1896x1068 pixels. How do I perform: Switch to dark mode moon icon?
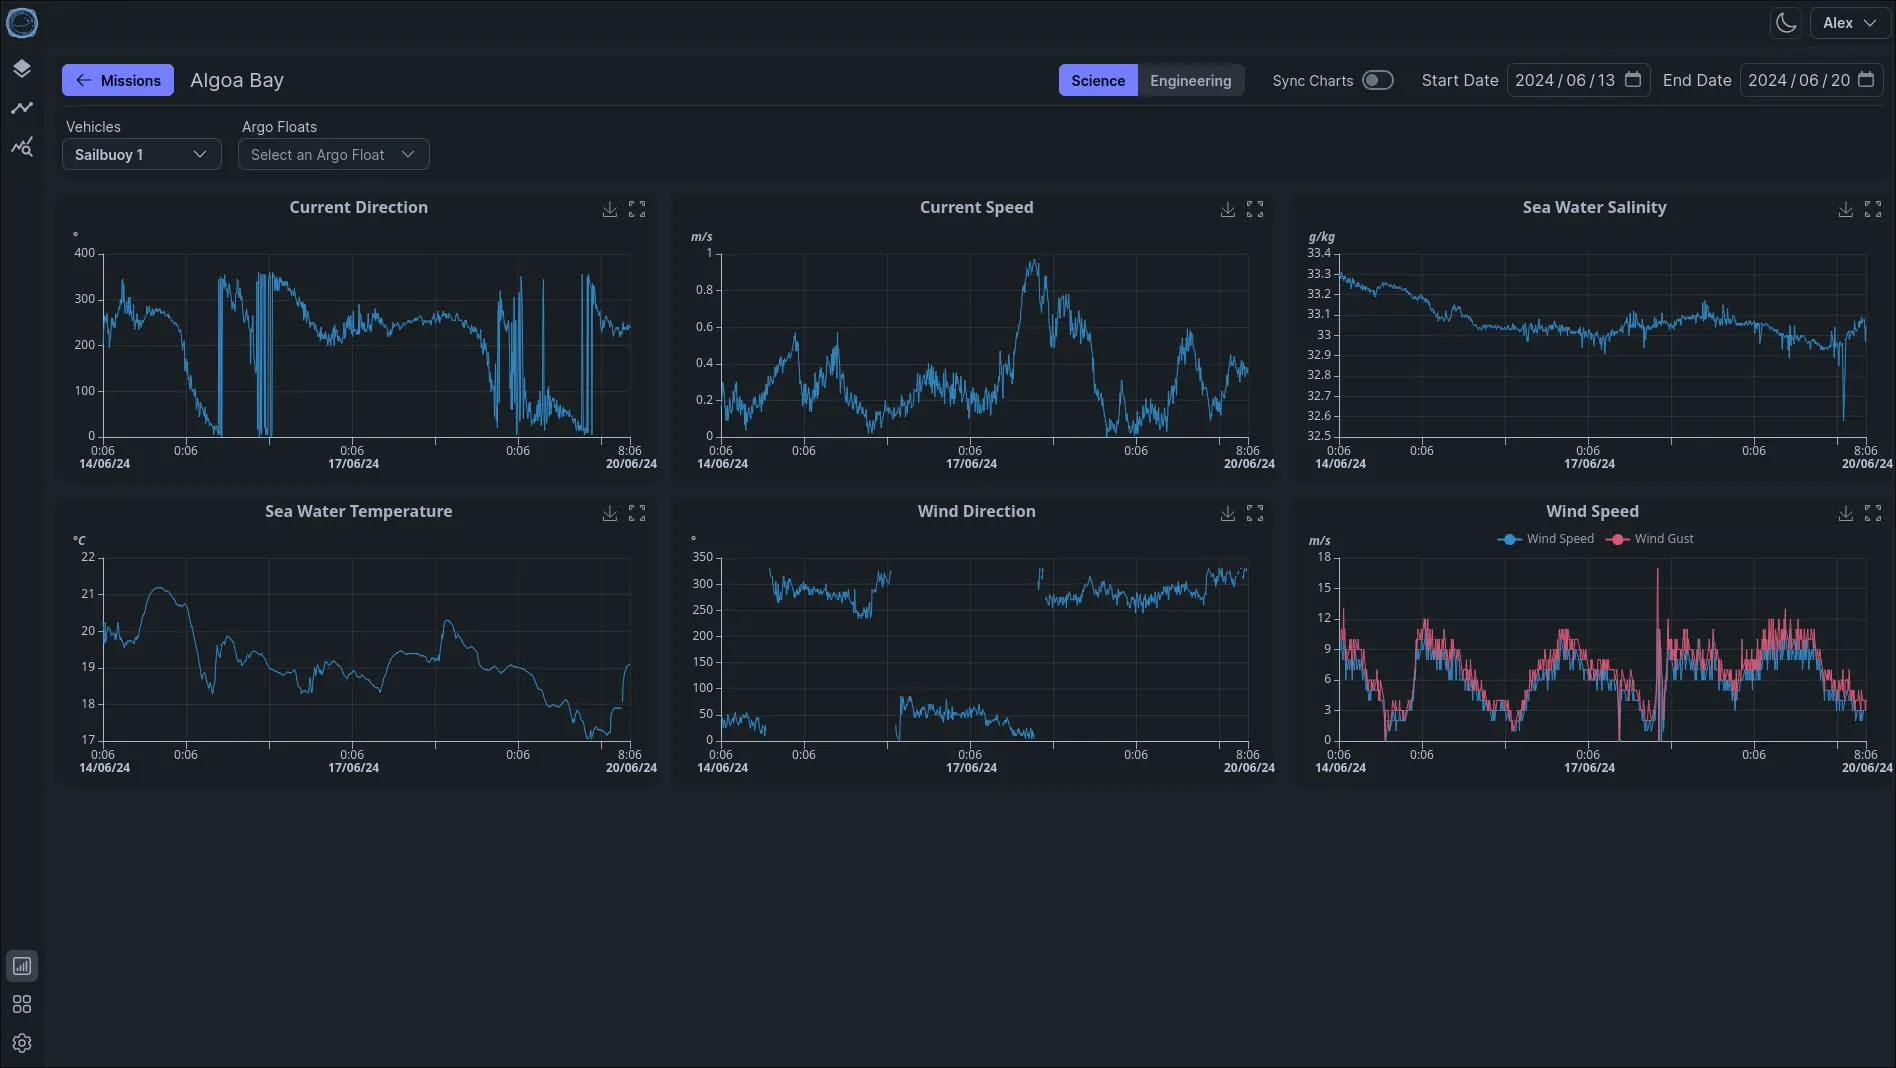1785,23
